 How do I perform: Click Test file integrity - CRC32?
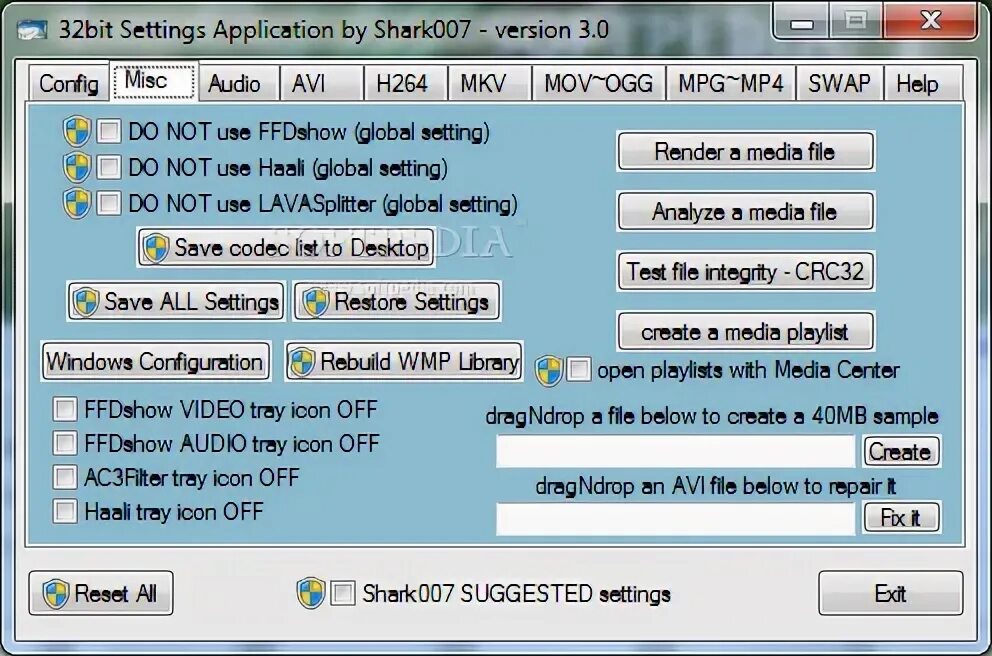click(746, 272)
